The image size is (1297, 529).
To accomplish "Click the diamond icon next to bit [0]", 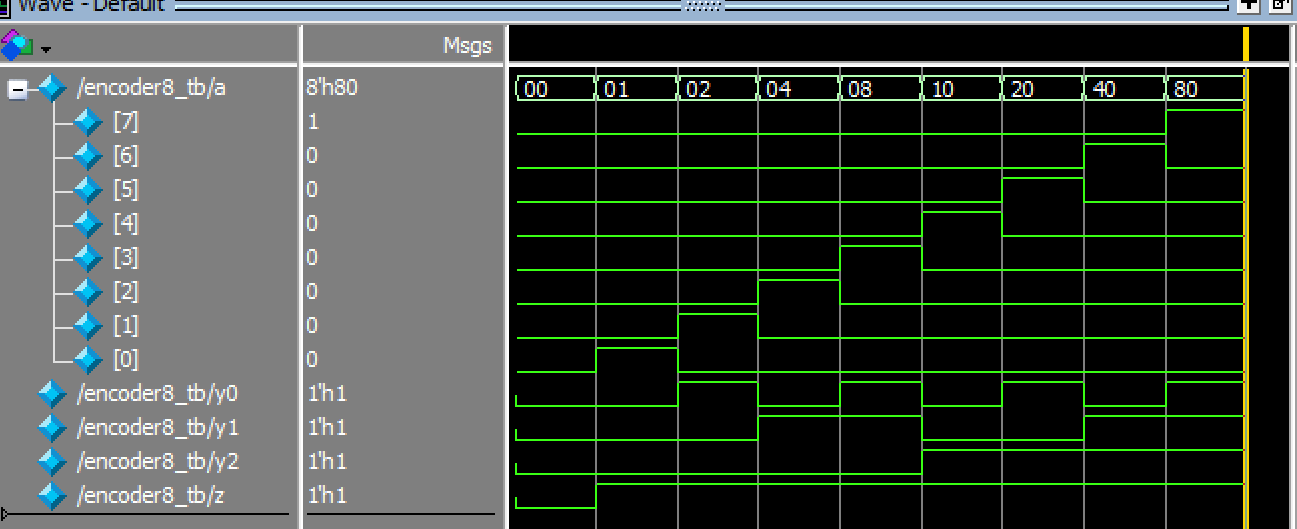I will click(88, 360).
